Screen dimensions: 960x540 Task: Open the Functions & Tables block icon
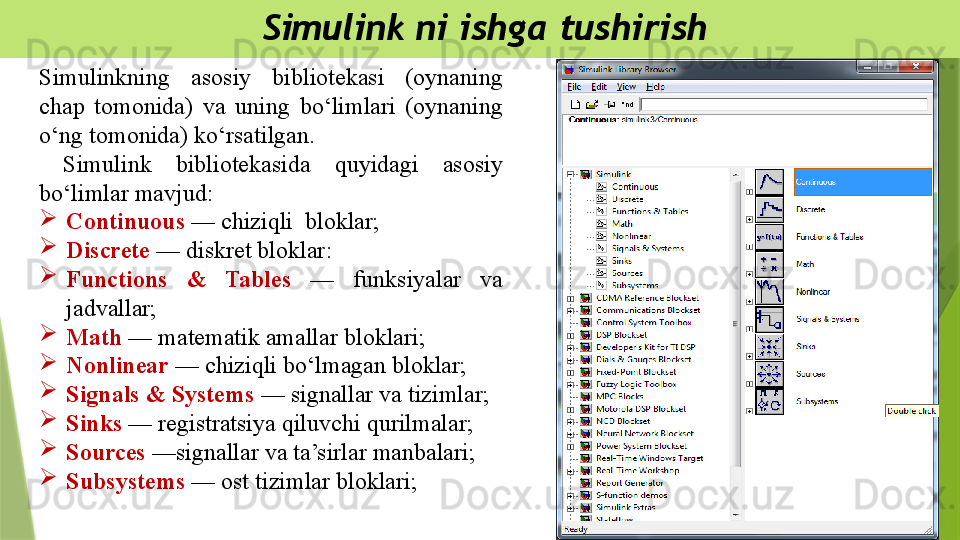(x=769, y=237)
